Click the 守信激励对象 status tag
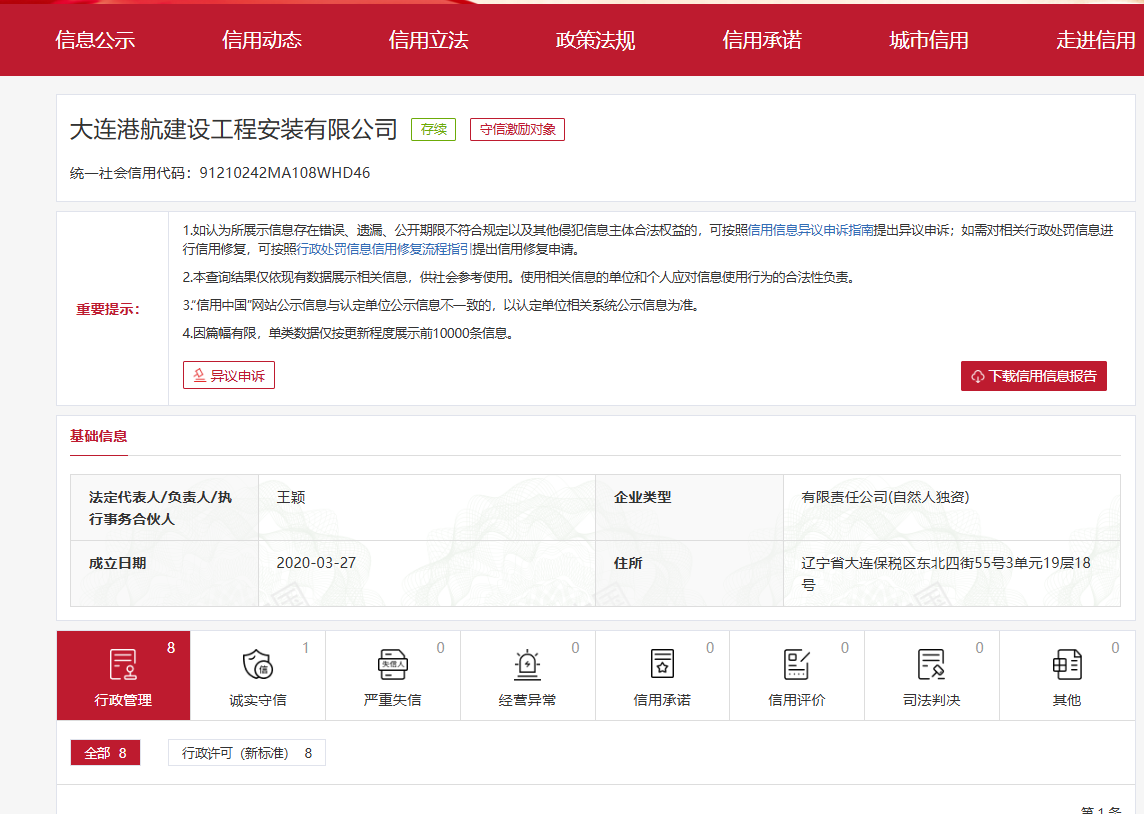The width and height of the screenshot is (1144, 814). pos(517,129)
